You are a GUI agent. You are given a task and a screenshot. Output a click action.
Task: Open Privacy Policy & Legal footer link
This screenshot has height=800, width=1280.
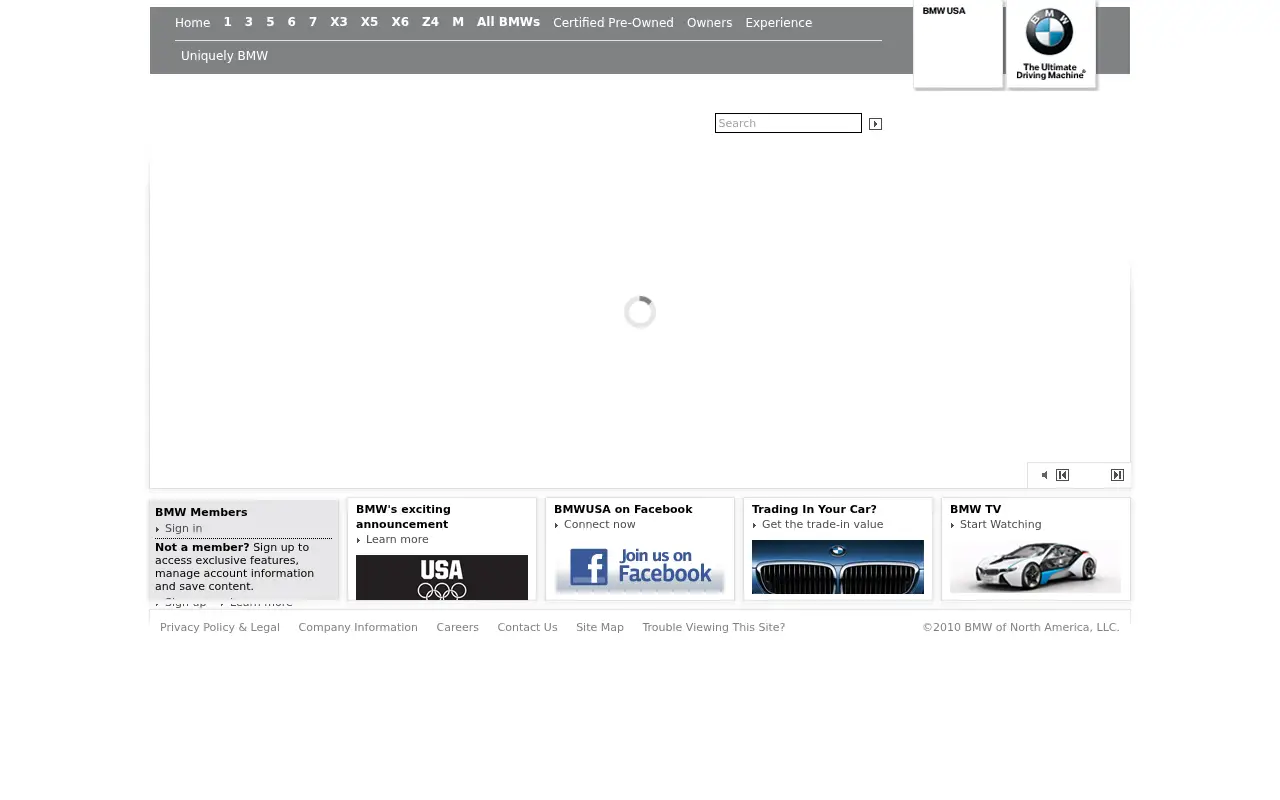click(x=220, y=628)
